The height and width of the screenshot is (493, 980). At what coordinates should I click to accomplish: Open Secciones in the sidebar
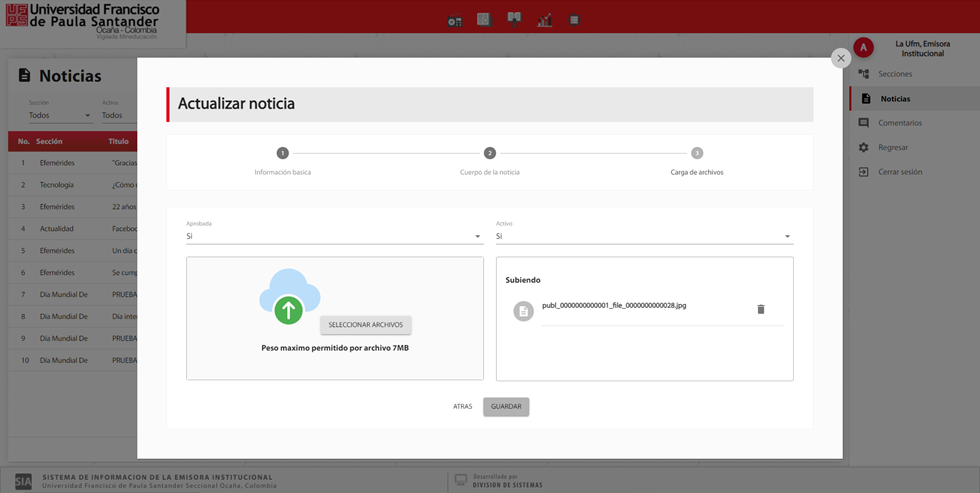pyautogui.click(x=895, y=74)
